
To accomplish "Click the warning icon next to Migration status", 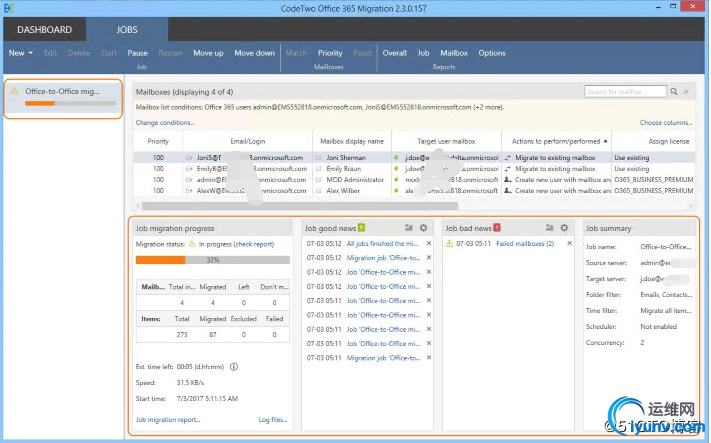I will pos(192,244).
